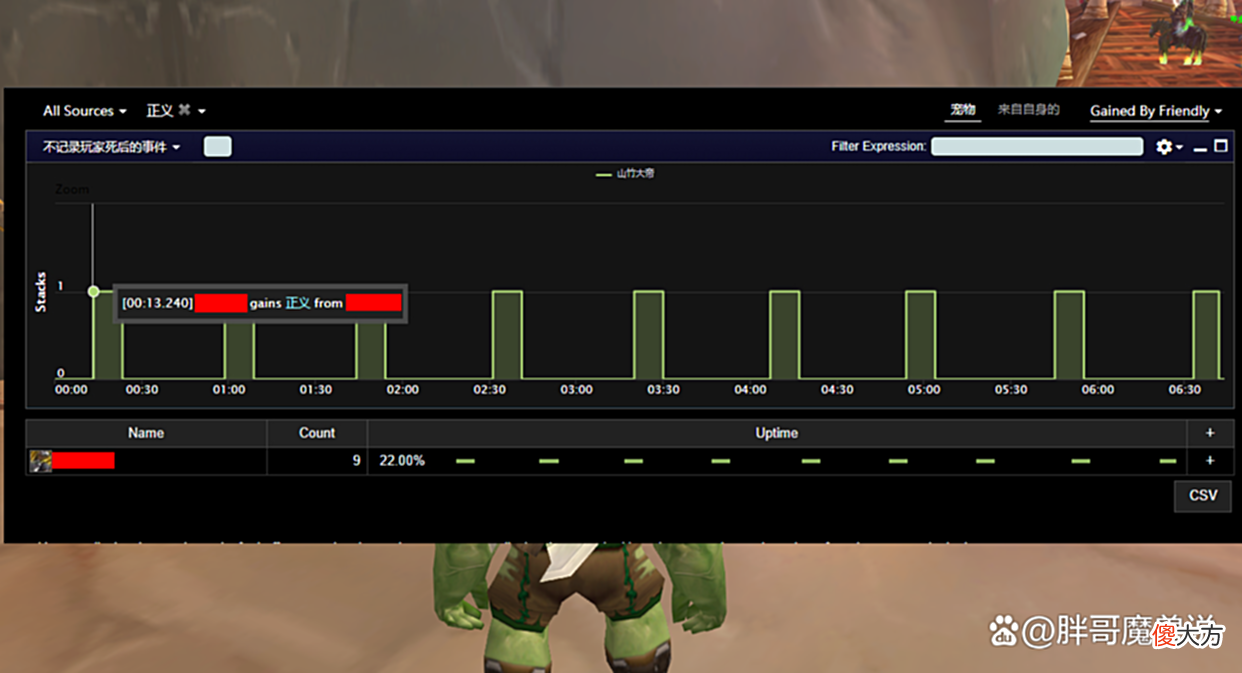This screenshot has width=1242, height=673.
Task: Click the 06:30 axis label
Action: tap(1184, 390)
